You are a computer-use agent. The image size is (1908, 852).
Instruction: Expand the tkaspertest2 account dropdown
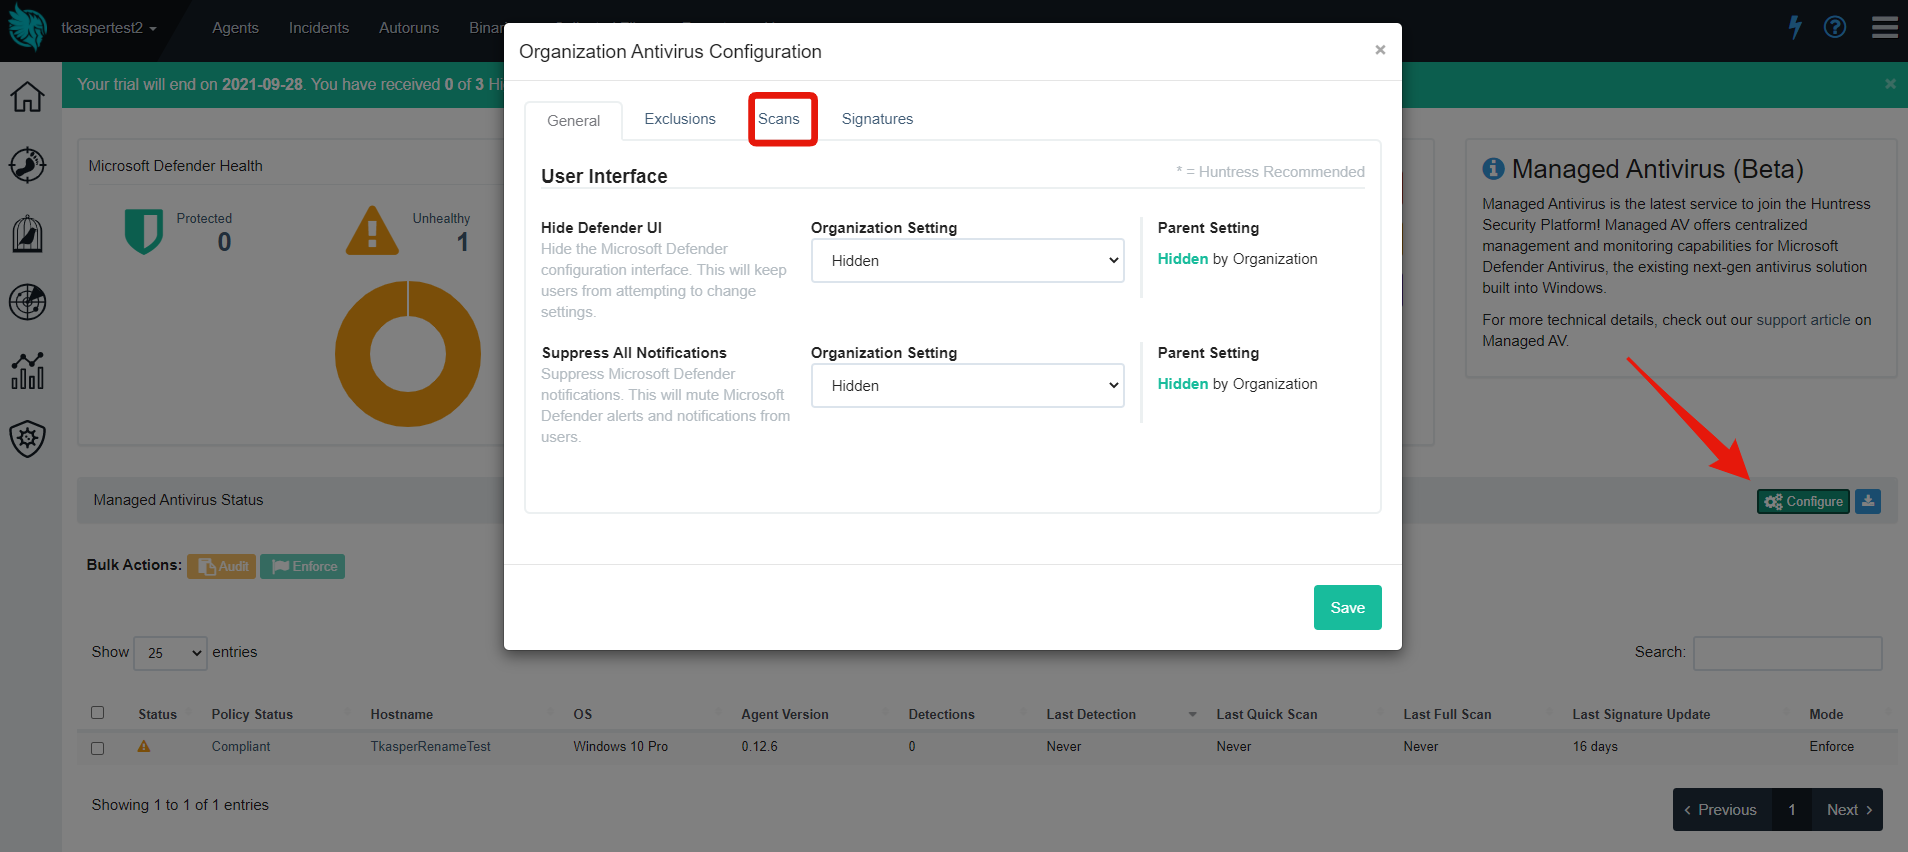[x=108, y=28]
